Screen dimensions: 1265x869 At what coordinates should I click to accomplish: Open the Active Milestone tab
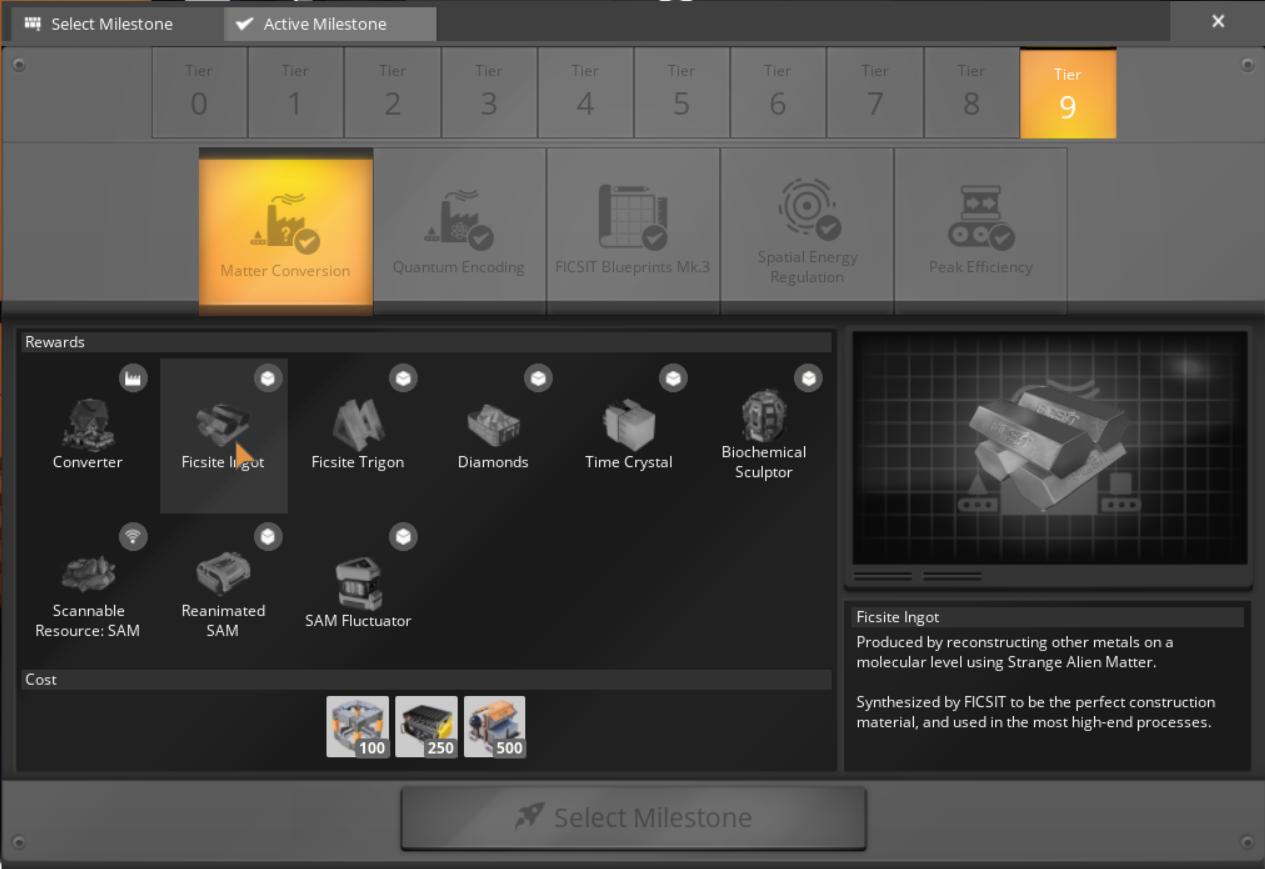pos(330,24)
